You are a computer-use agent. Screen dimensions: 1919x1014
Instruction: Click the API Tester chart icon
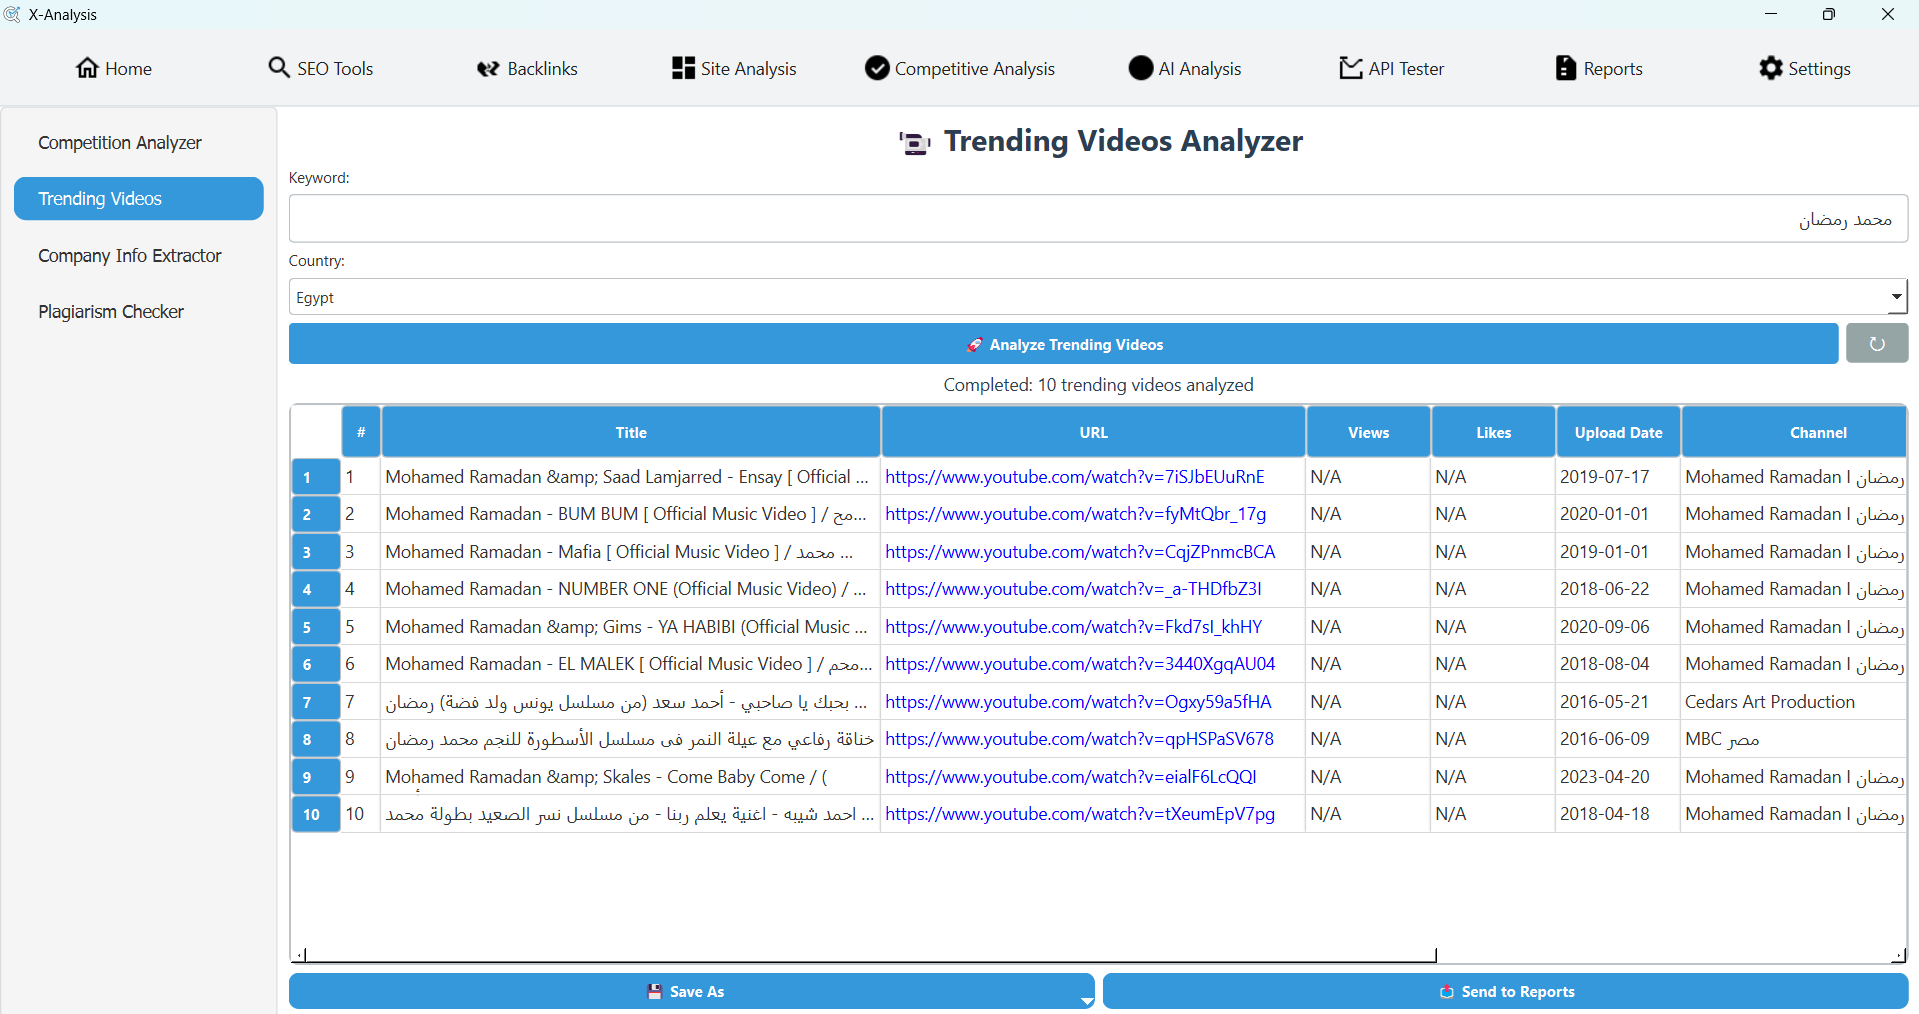[1351, 68]
